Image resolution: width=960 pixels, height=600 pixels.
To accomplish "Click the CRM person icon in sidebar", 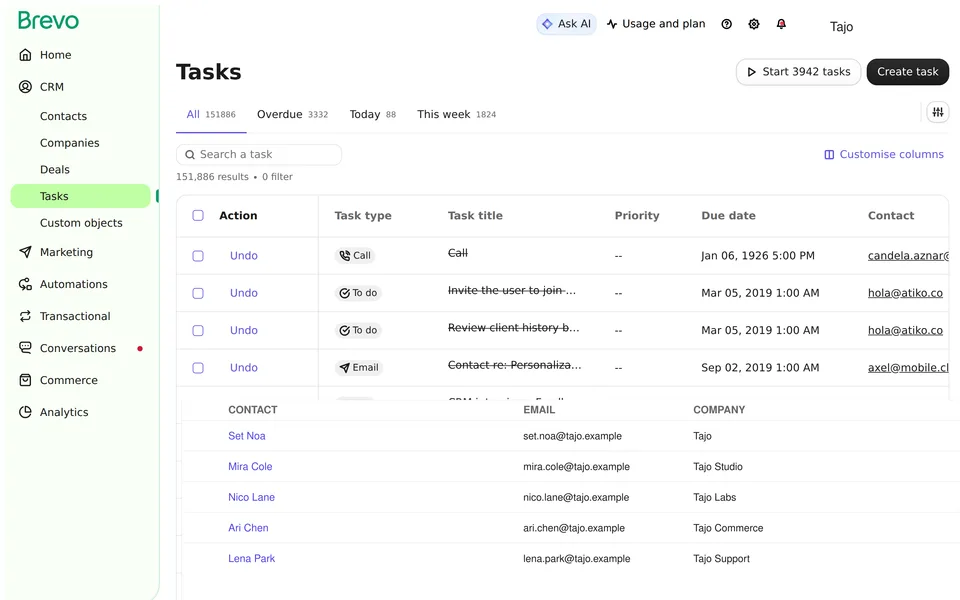I will click(x=25, y=86).
